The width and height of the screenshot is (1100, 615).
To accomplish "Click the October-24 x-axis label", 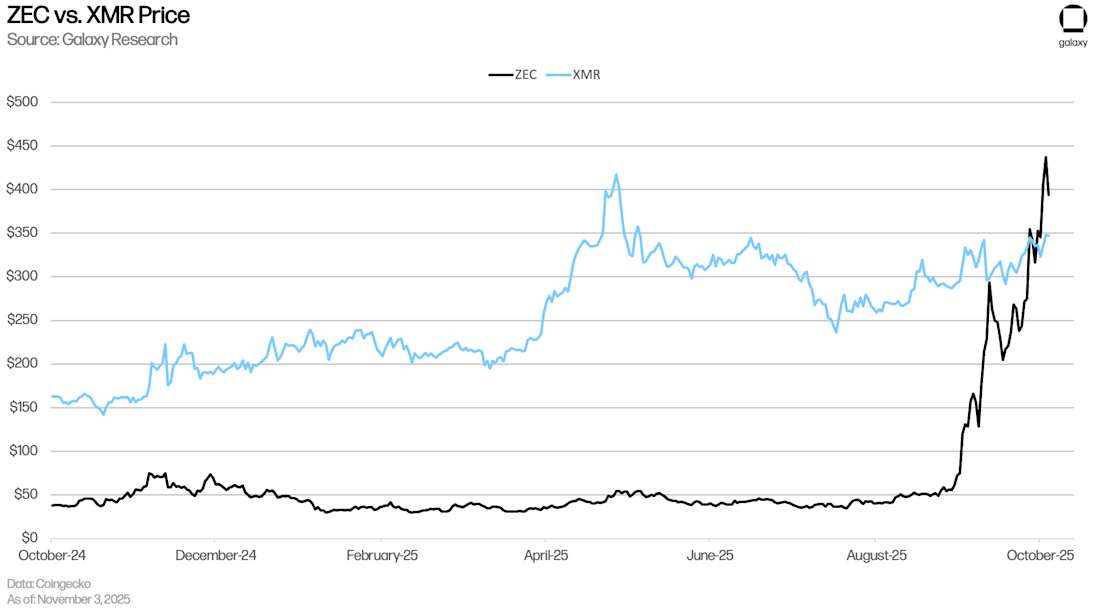I will tap(50, 554).
